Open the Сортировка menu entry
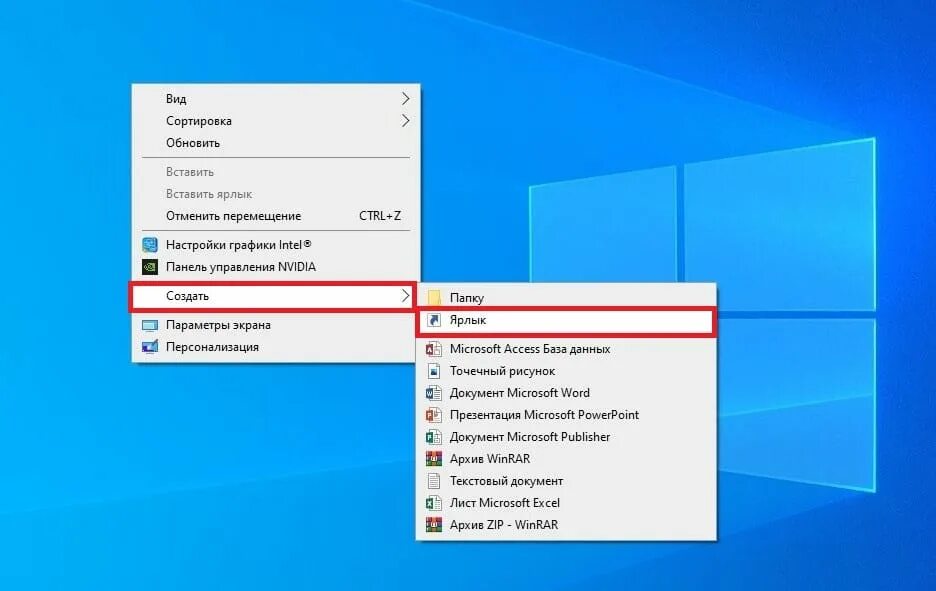Image resolution: width=936 pixels, height=591 pixels. [x=276, y=121]
